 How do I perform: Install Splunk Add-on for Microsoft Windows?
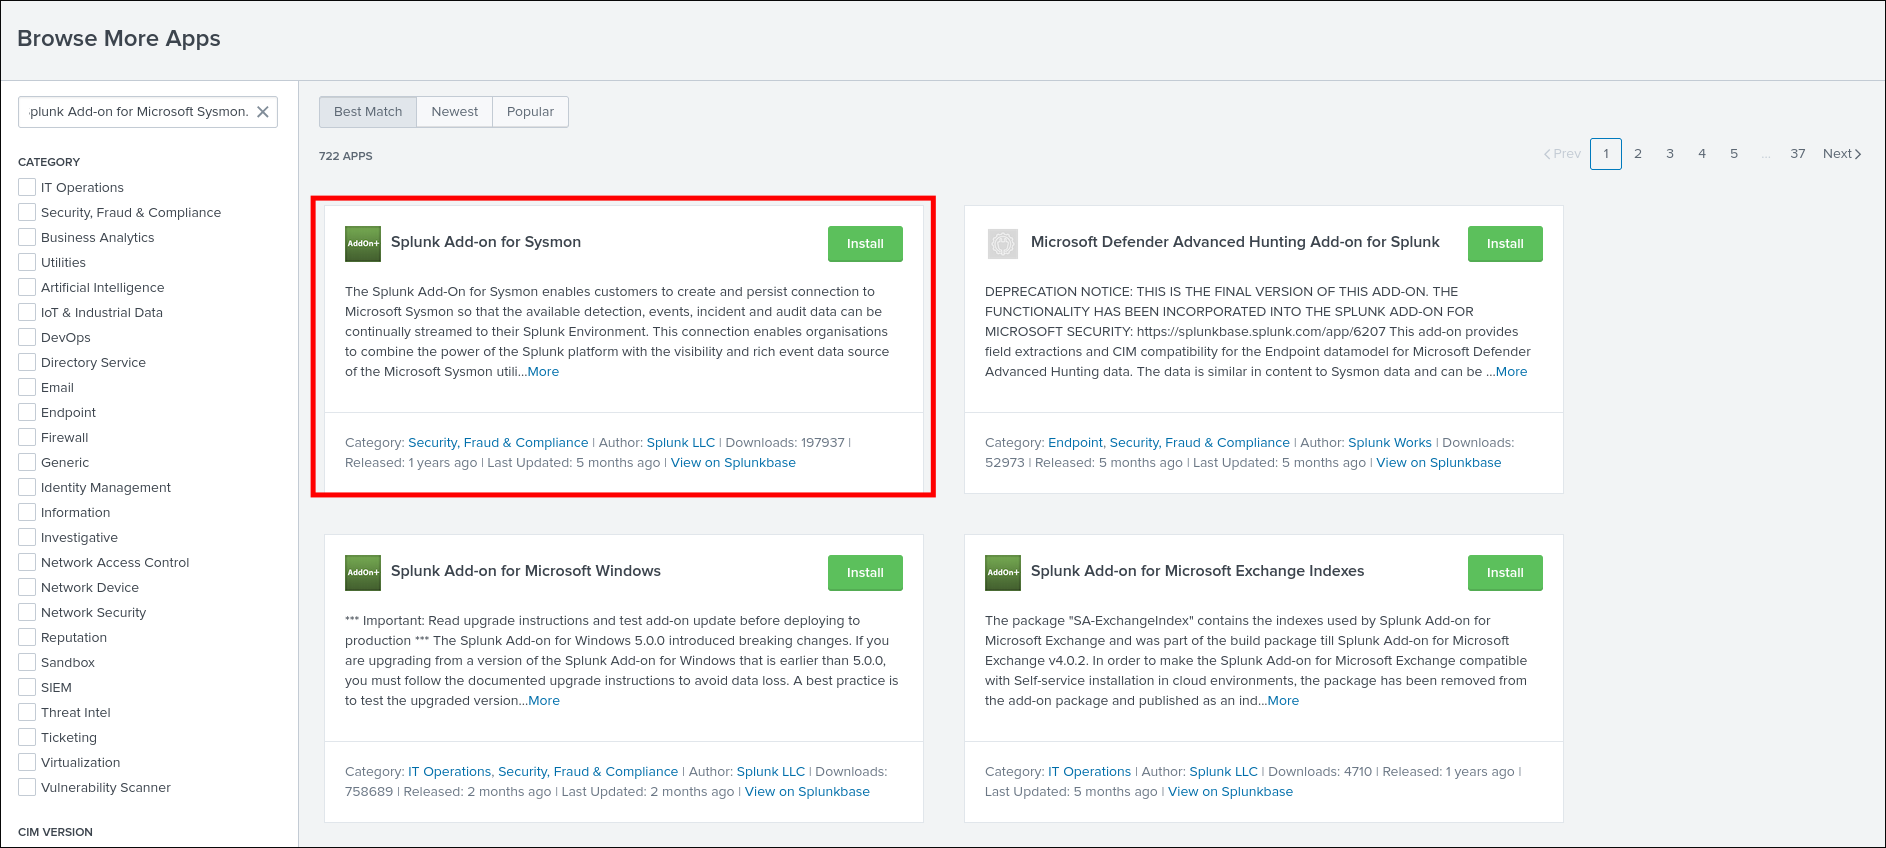pos(865,573)
